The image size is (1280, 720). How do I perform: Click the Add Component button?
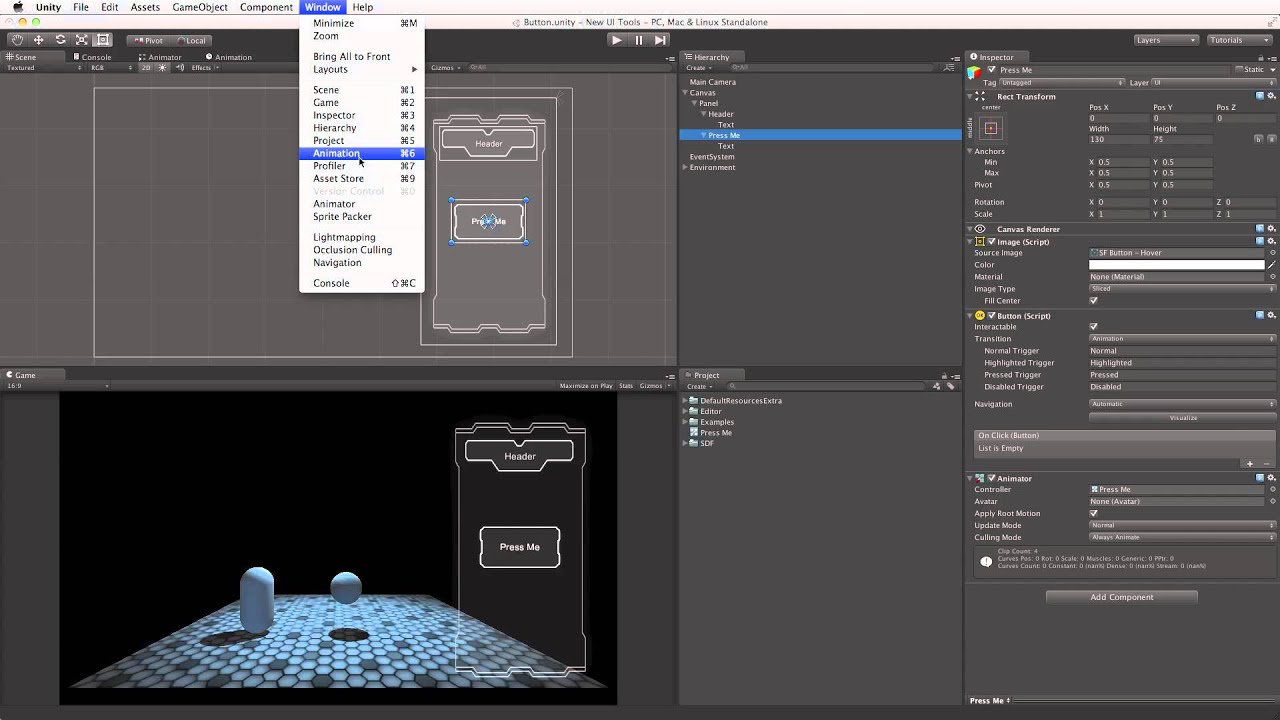(x=1121, y=597)
